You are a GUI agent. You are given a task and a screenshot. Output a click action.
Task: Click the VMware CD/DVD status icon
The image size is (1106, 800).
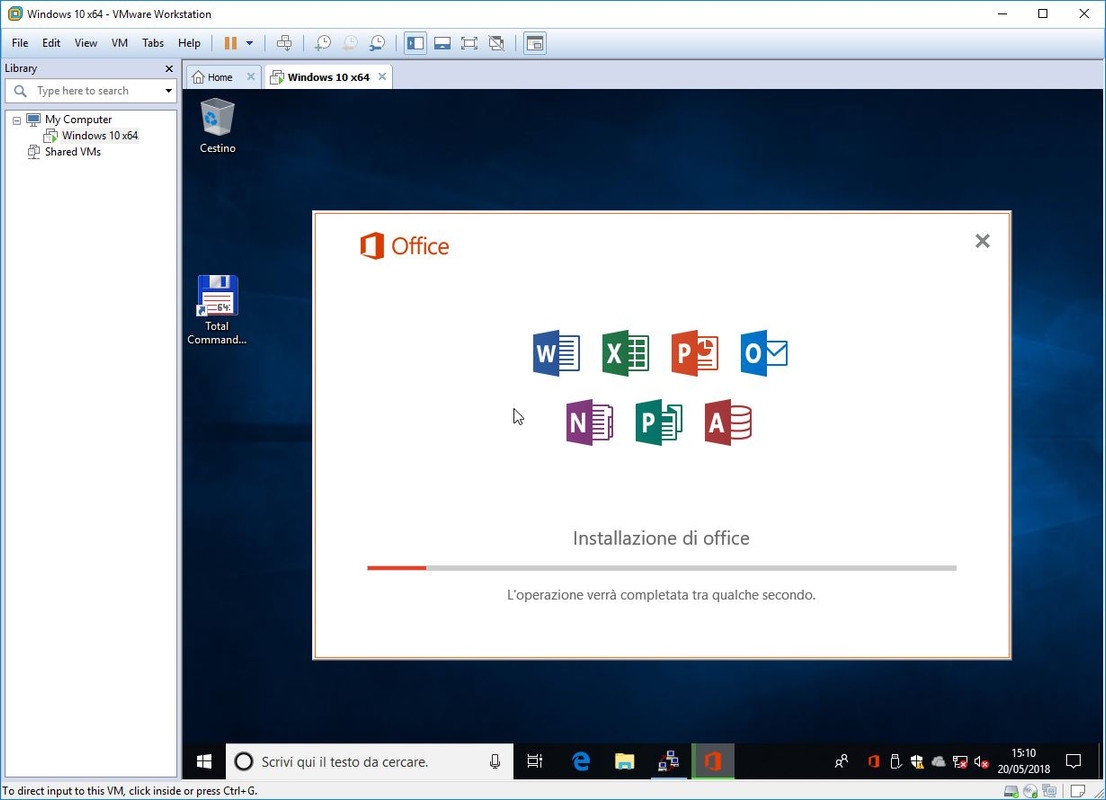click(1031, 791)
